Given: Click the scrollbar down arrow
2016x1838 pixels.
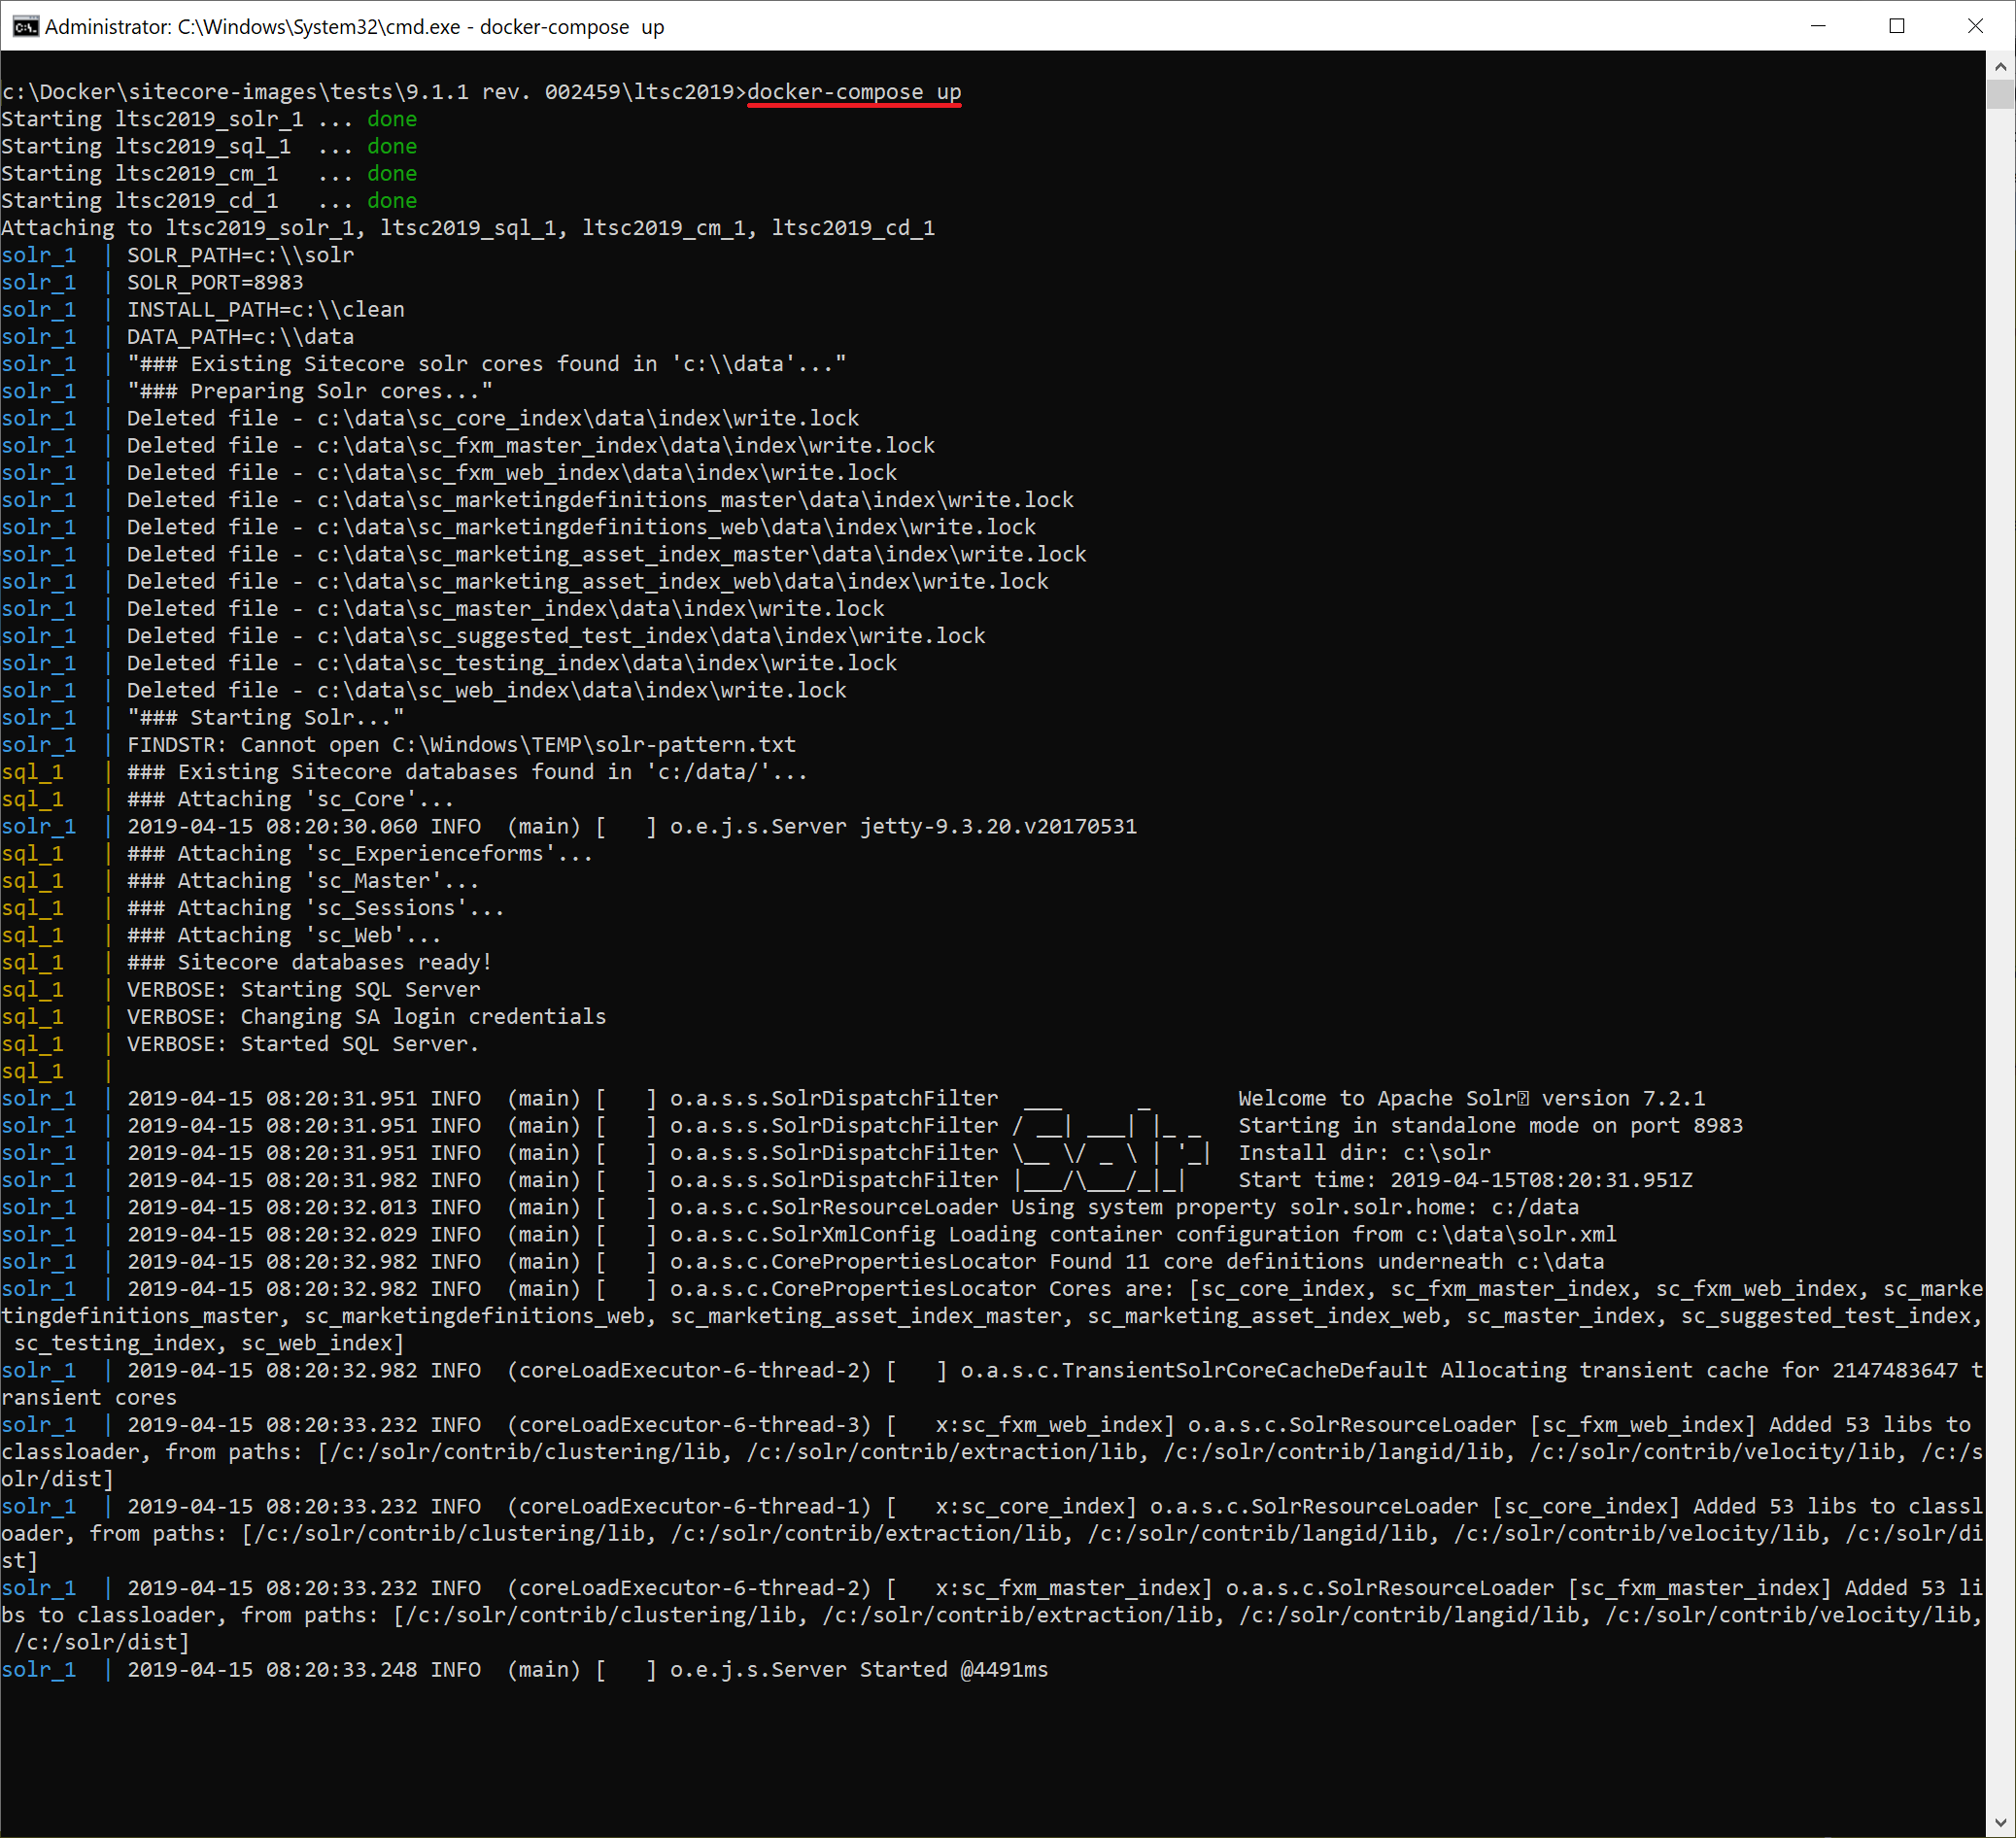Looking at the screenshot, I should pos(1999,1822).
